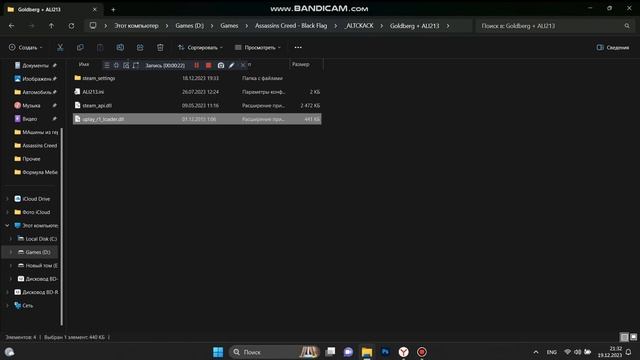
Task: Select the steam_api.dll file
Action: (x=197, y=105)
